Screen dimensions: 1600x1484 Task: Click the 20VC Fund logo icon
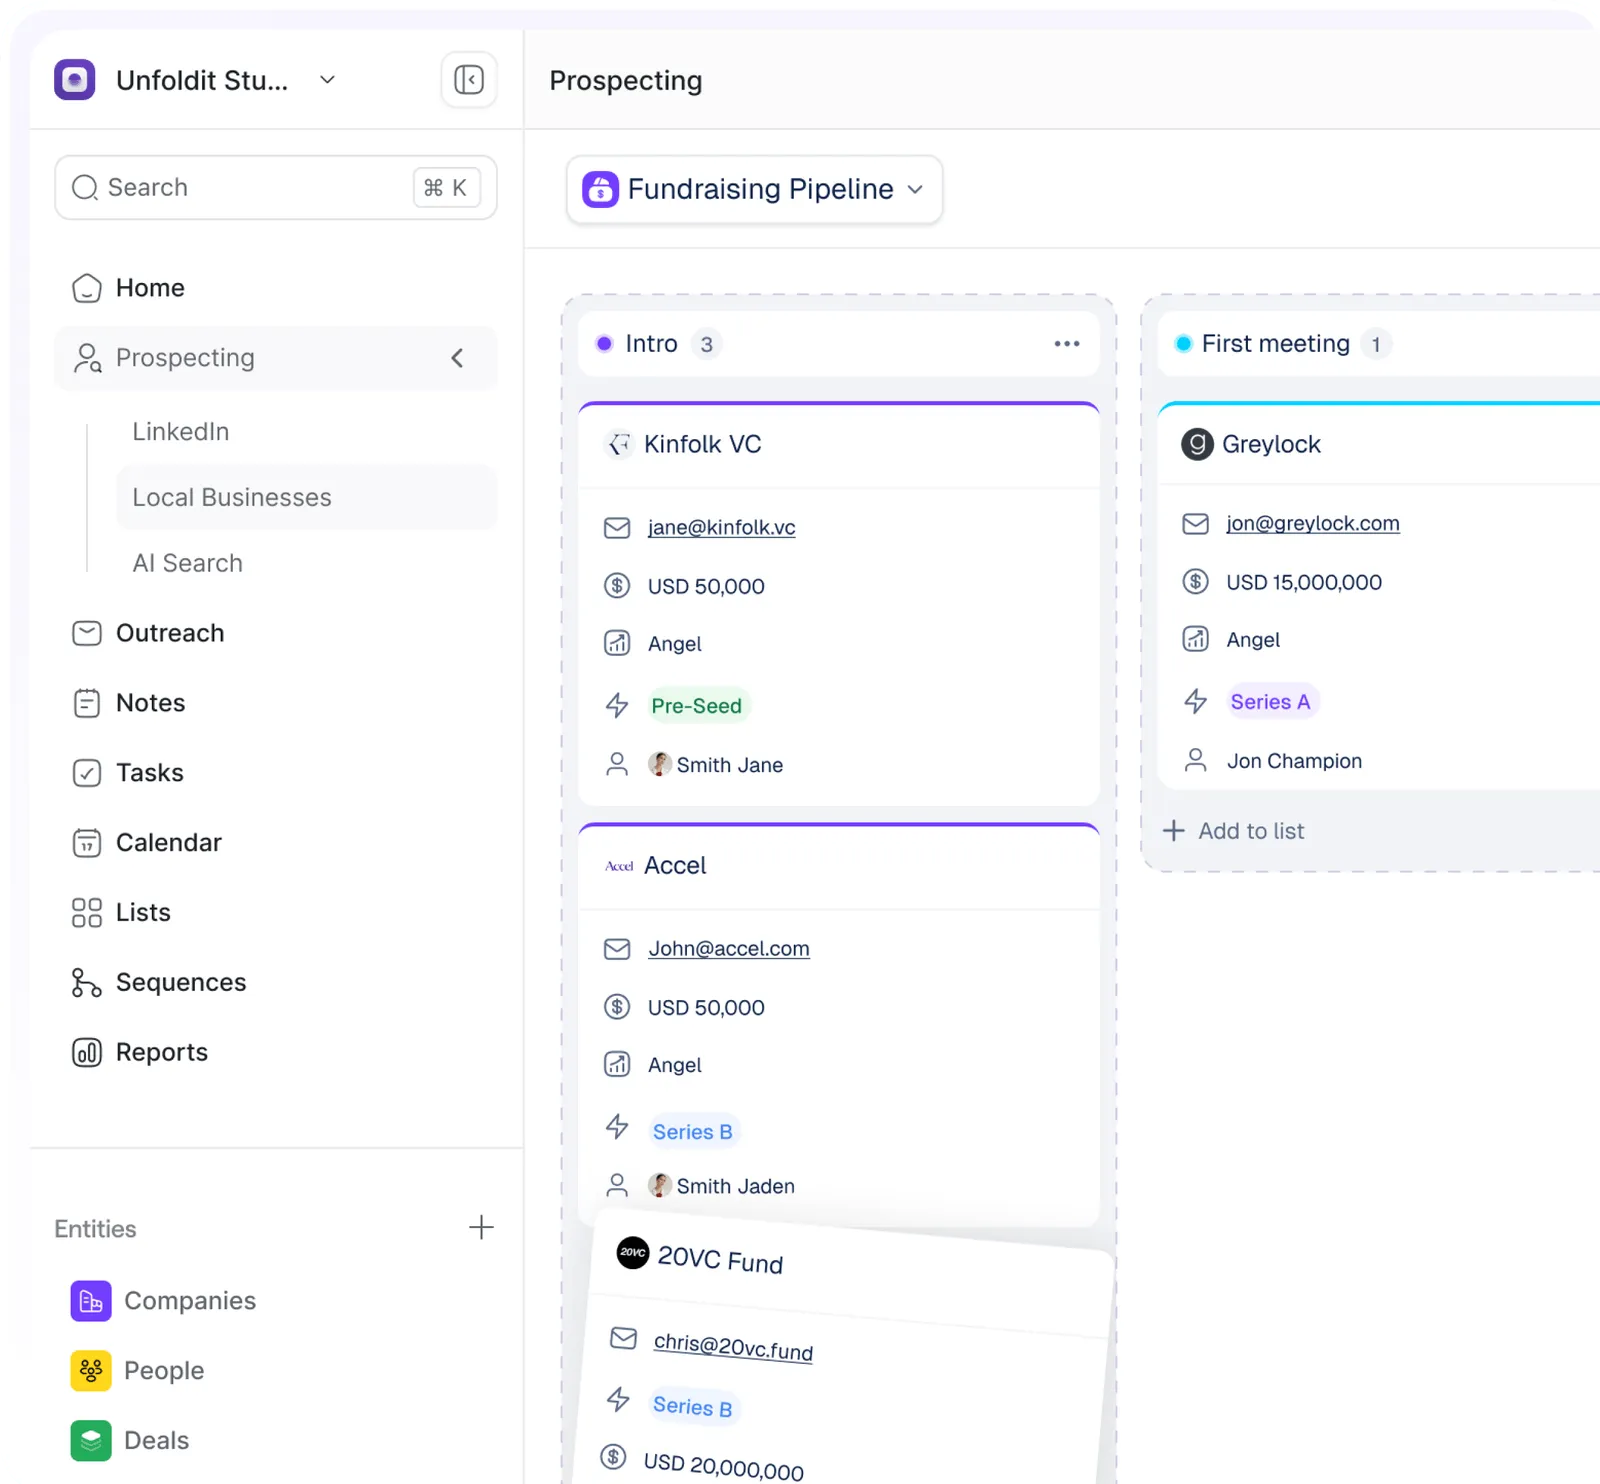coord(633,1252)
